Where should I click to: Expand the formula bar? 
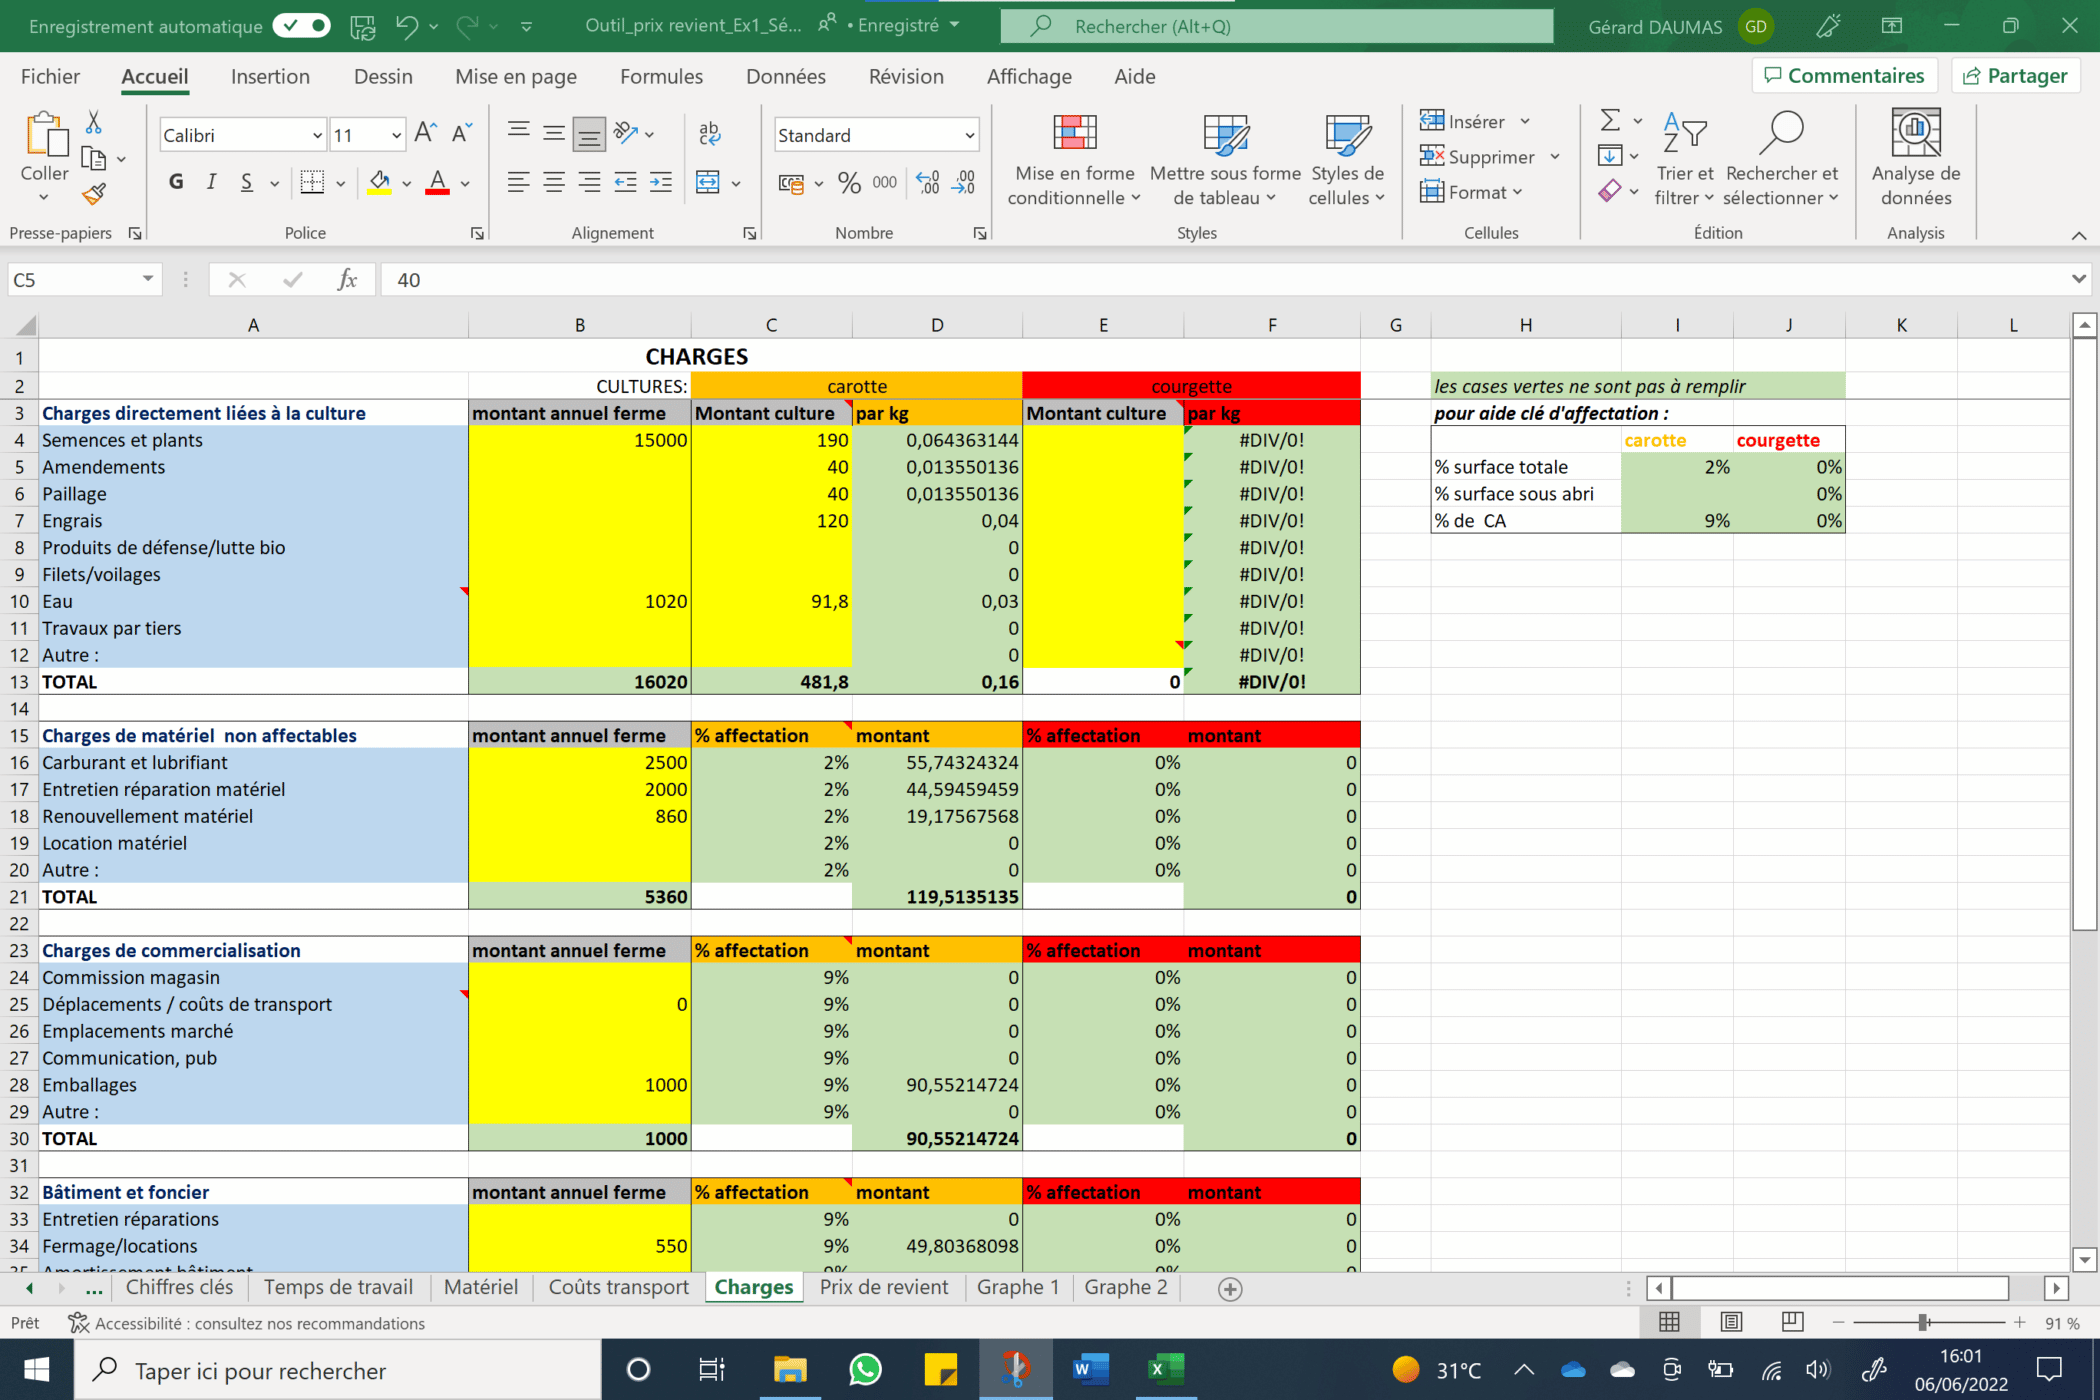pyautogui.click(x=2079, y=279)
